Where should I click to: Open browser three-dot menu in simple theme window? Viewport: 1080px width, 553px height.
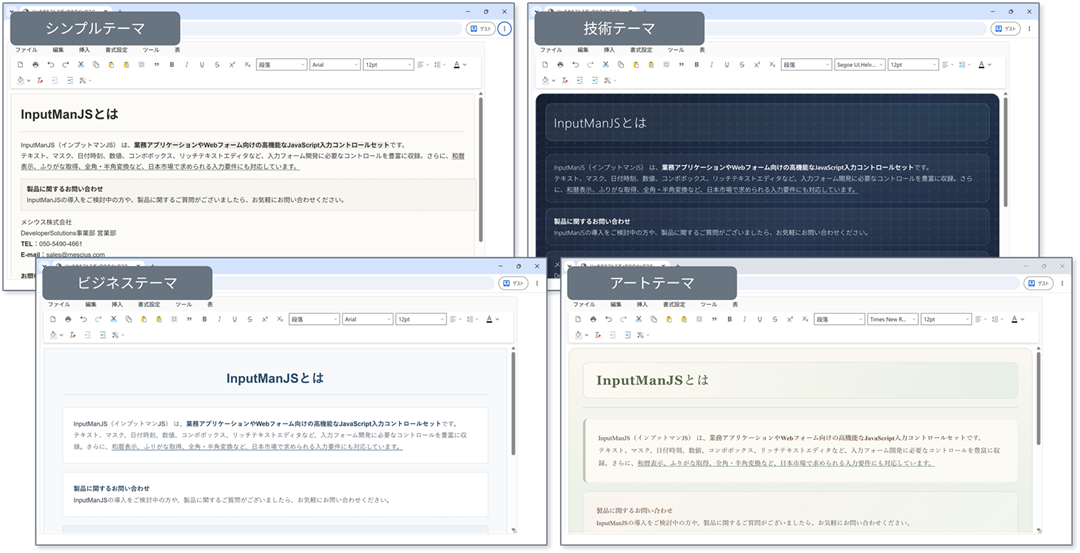coord(505,29)
